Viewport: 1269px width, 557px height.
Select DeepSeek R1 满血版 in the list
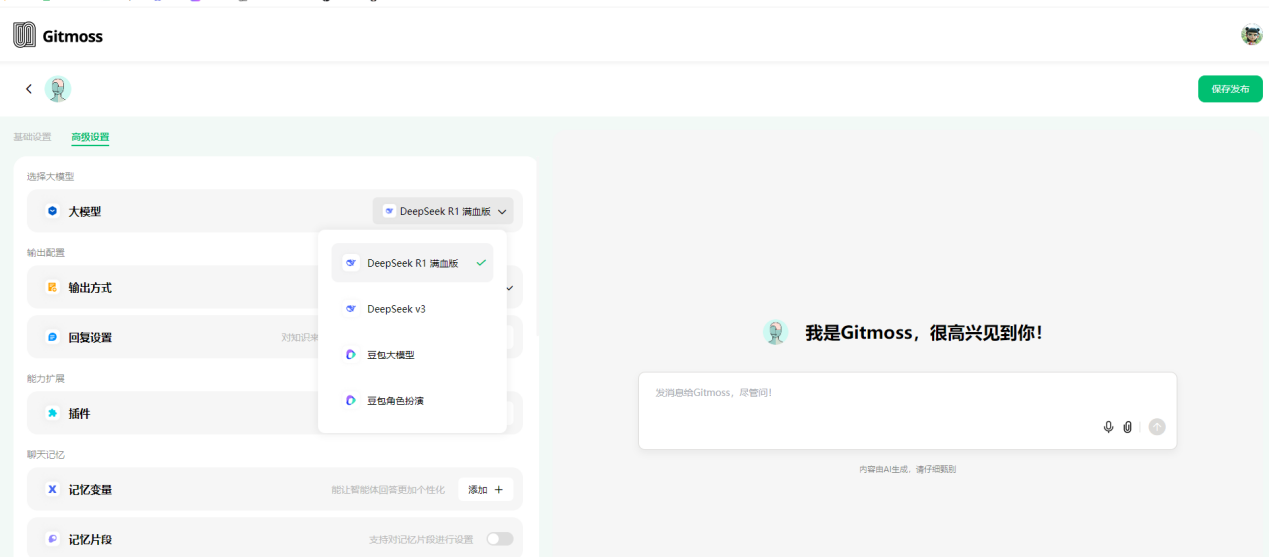point(412,263)
